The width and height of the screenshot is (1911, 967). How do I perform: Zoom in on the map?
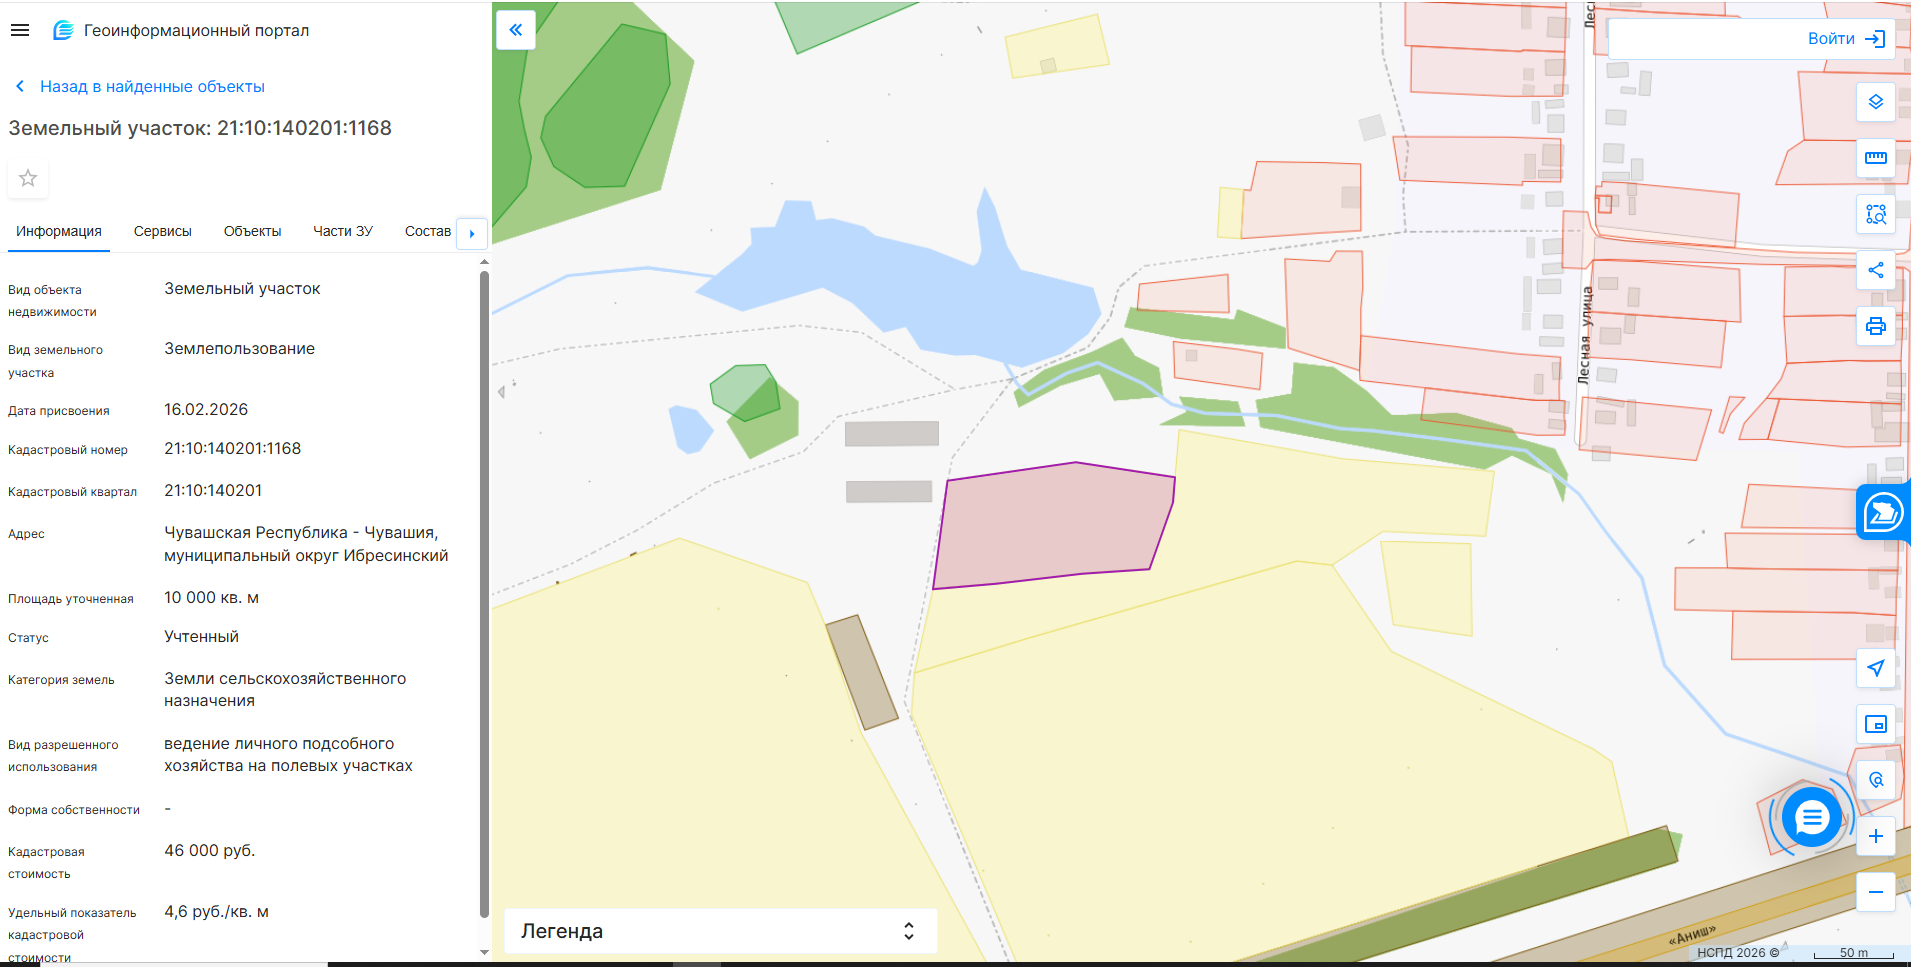click(1875, 836)
